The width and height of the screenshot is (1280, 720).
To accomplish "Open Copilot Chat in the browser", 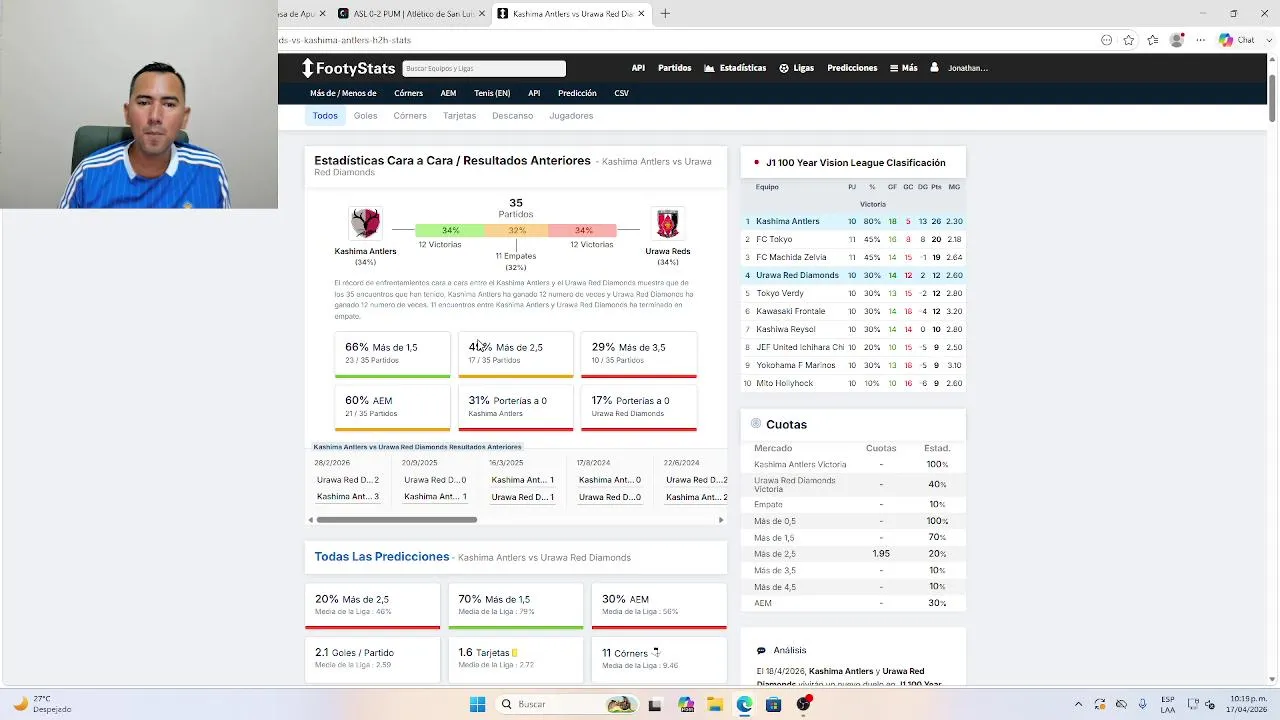I will tap(1236, 40).
